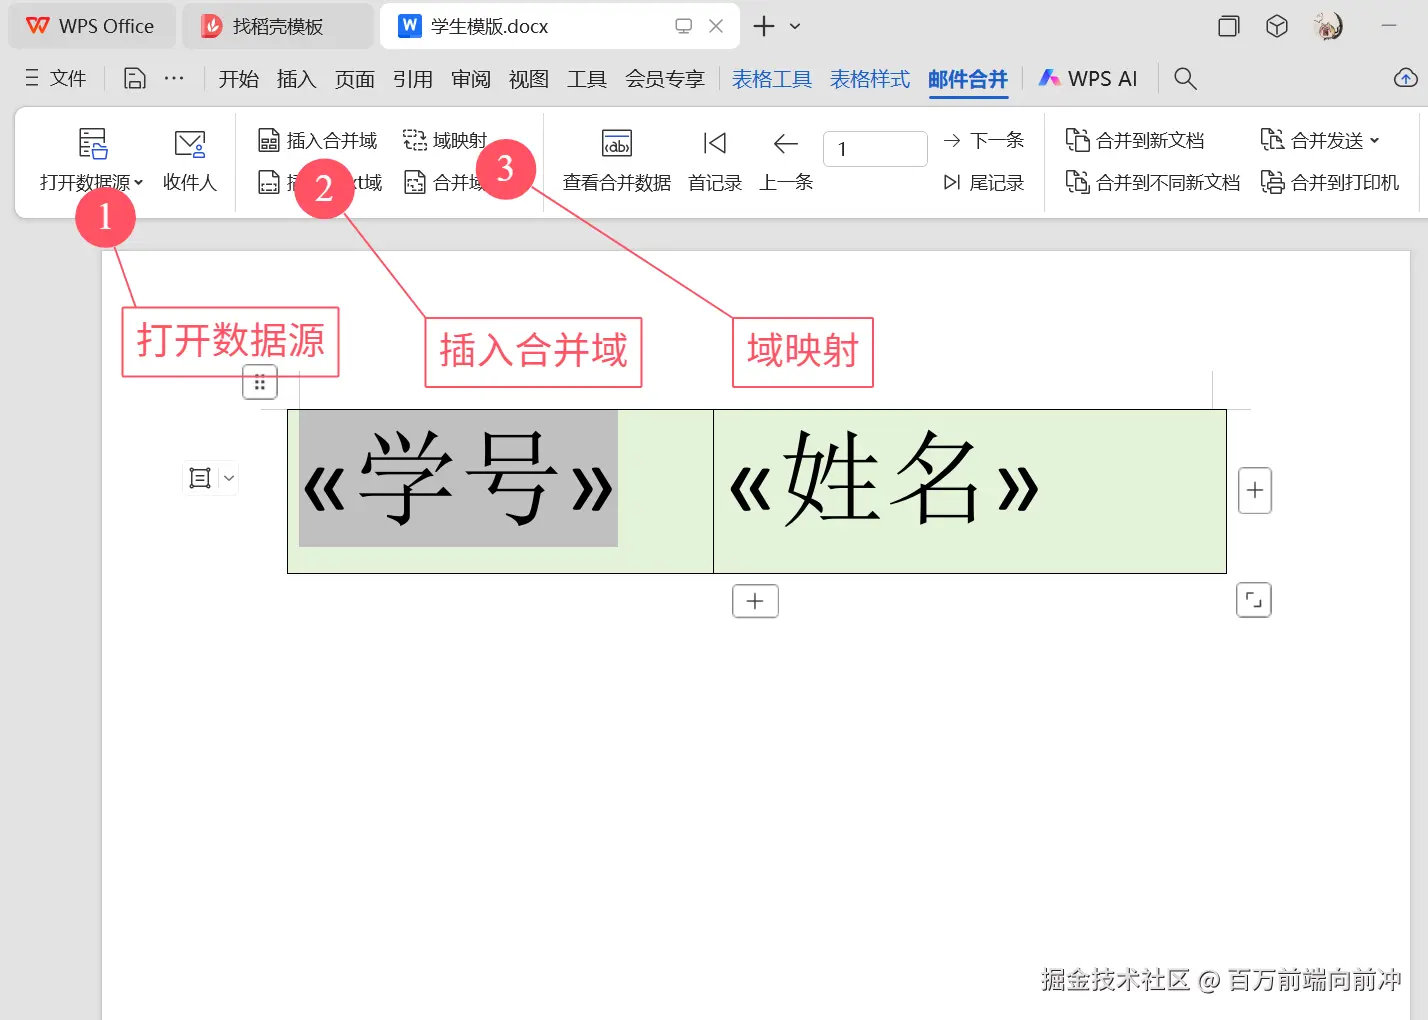Screen dimensions: 1428x1020
Task: Switch to the 会员专享 tab
Action: tap(665, 79)
